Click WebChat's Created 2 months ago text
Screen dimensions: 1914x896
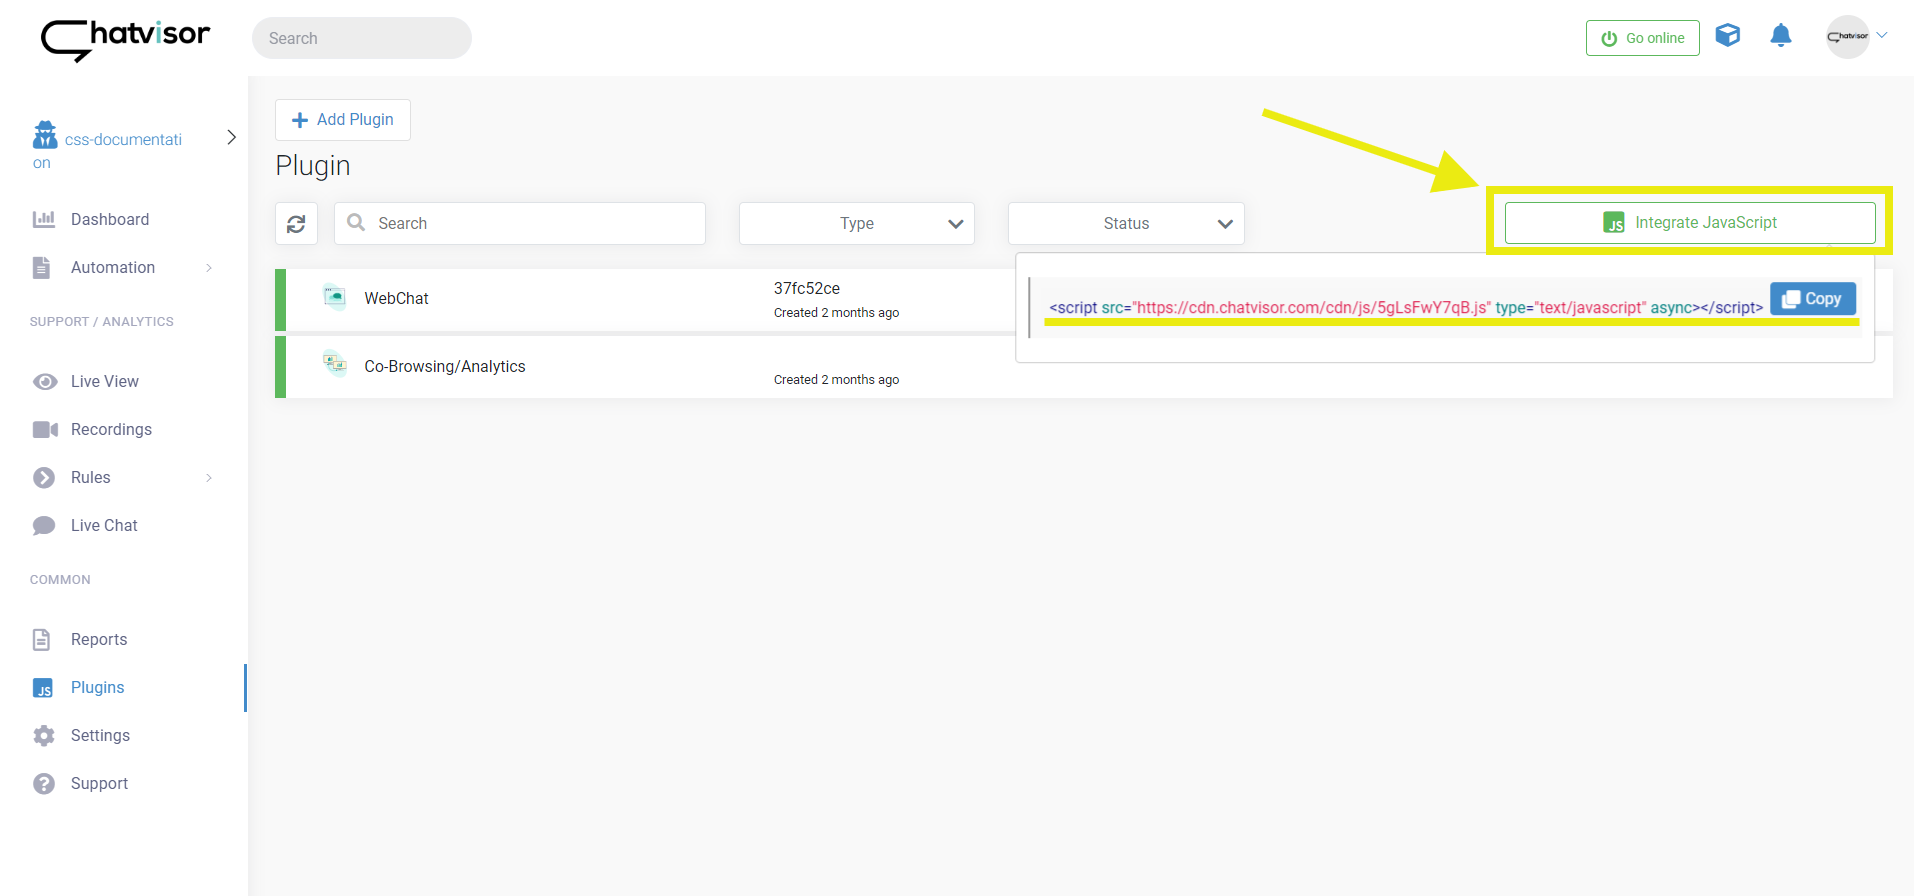click(x=836, y=313)
